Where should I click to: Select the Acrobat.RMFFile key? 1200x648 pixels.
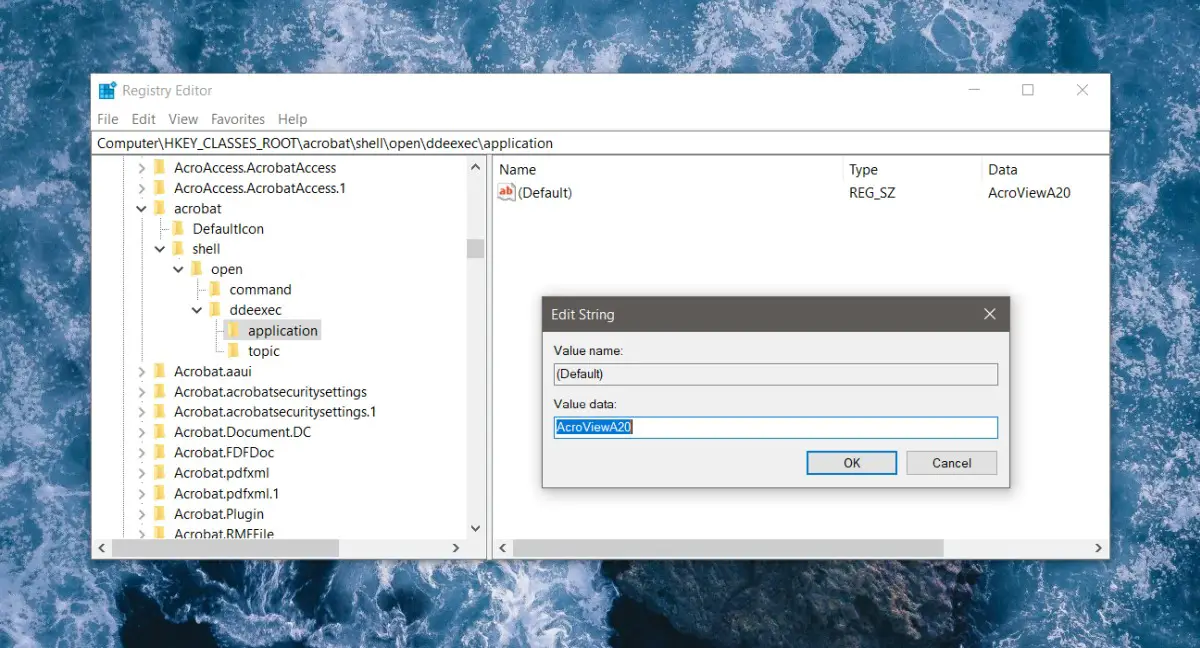point(223,533)
